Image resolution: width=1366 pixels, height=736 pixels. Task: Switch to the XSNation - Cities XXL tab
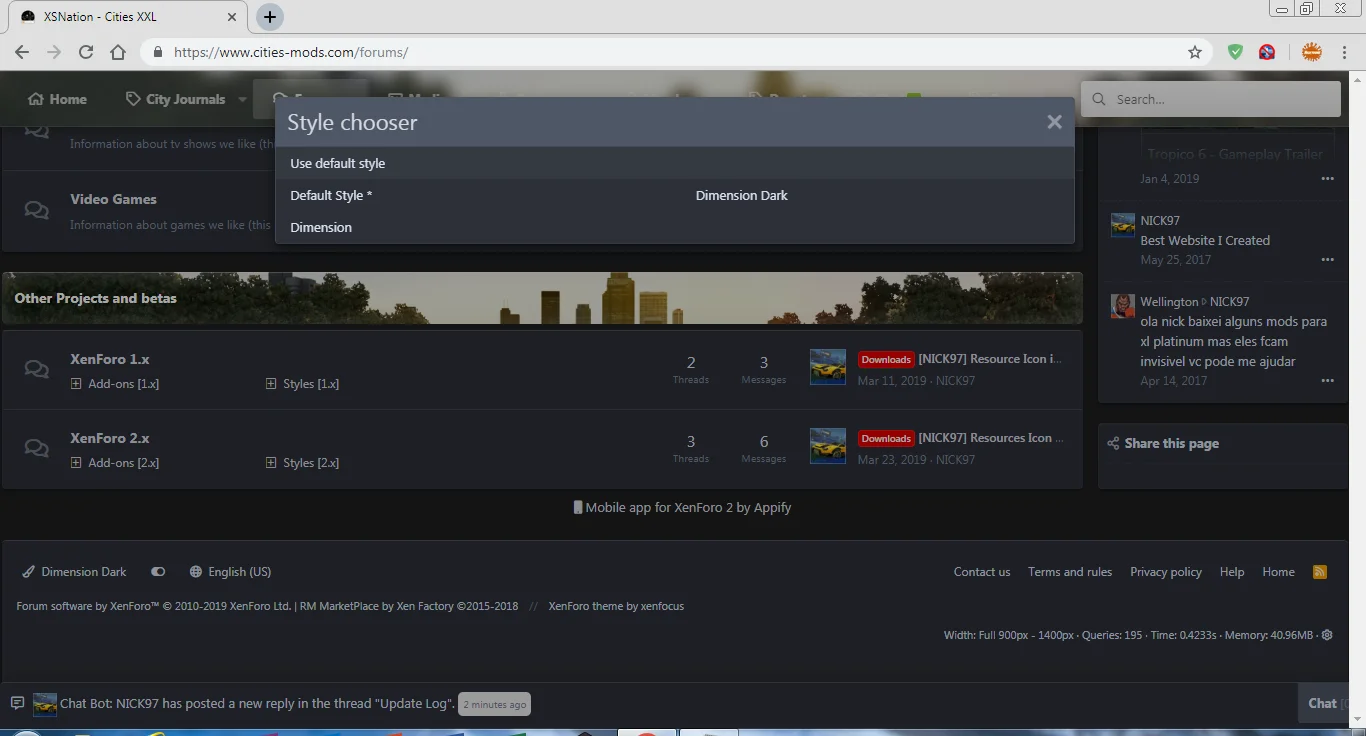[128, 17]
